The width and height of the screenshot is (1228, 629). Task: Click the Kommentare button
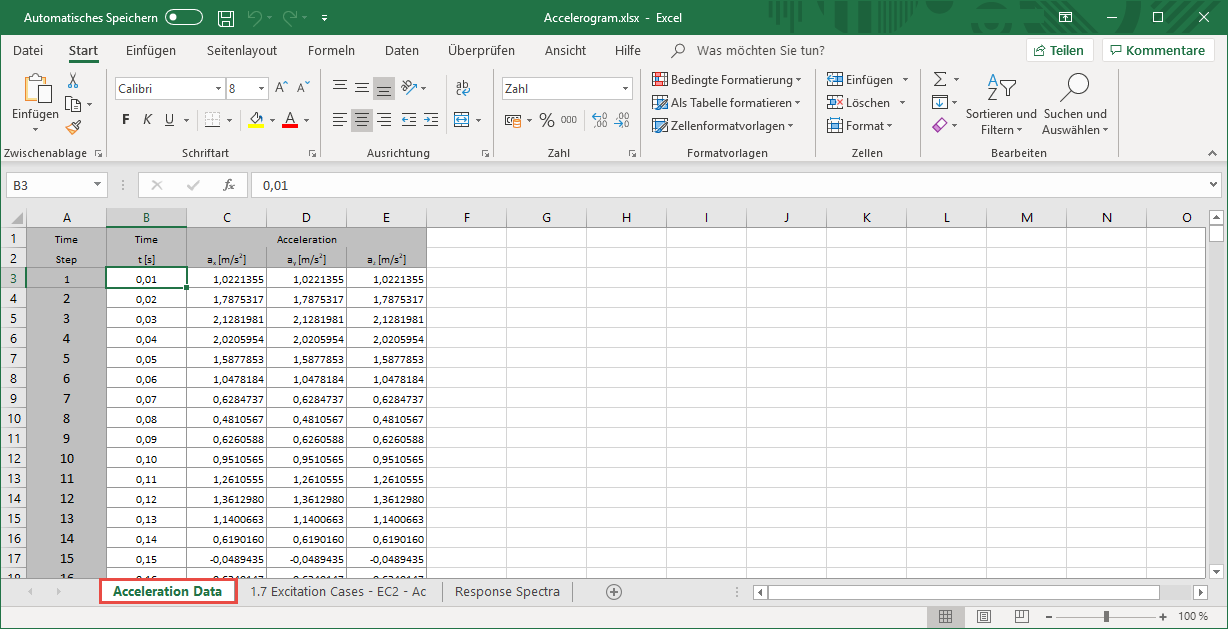1158,49
